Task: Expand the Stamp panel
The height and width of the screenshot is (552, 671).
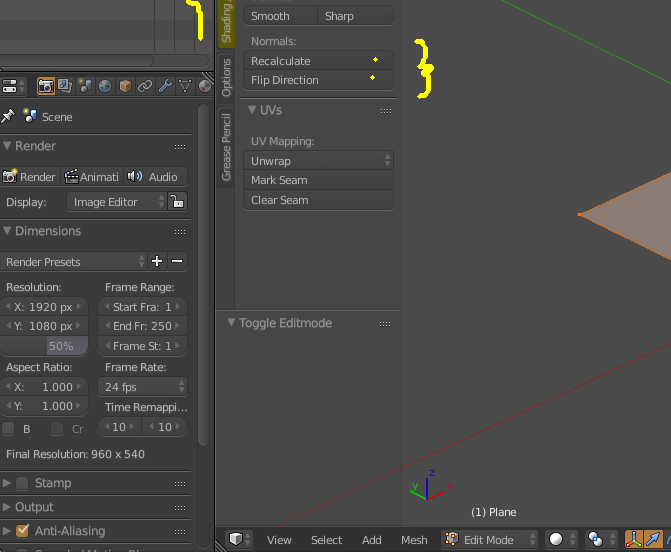Action: coord(7,483)
